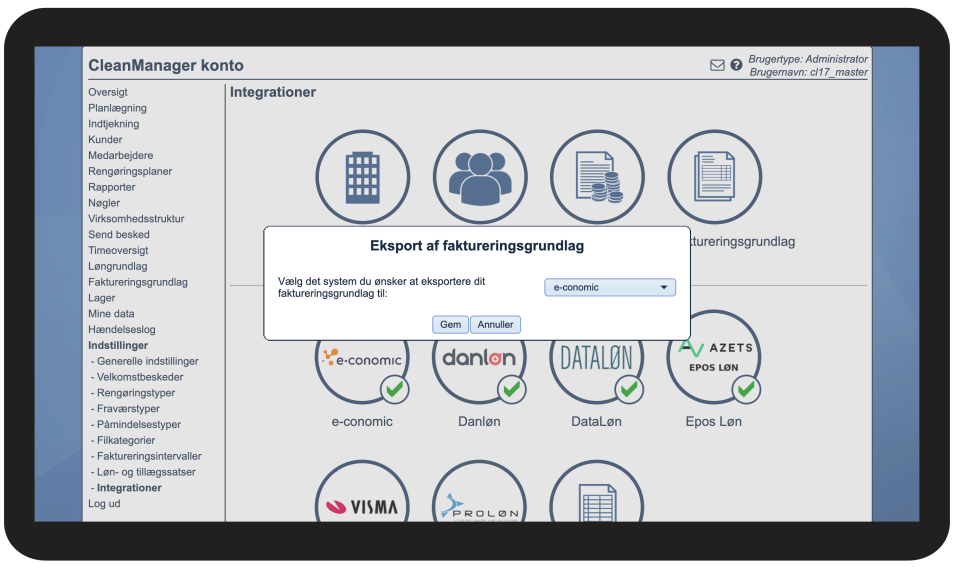Open Mine data in the sidebar
The image size is (954, 567).
pyautogui.click(x=111, y=313)
